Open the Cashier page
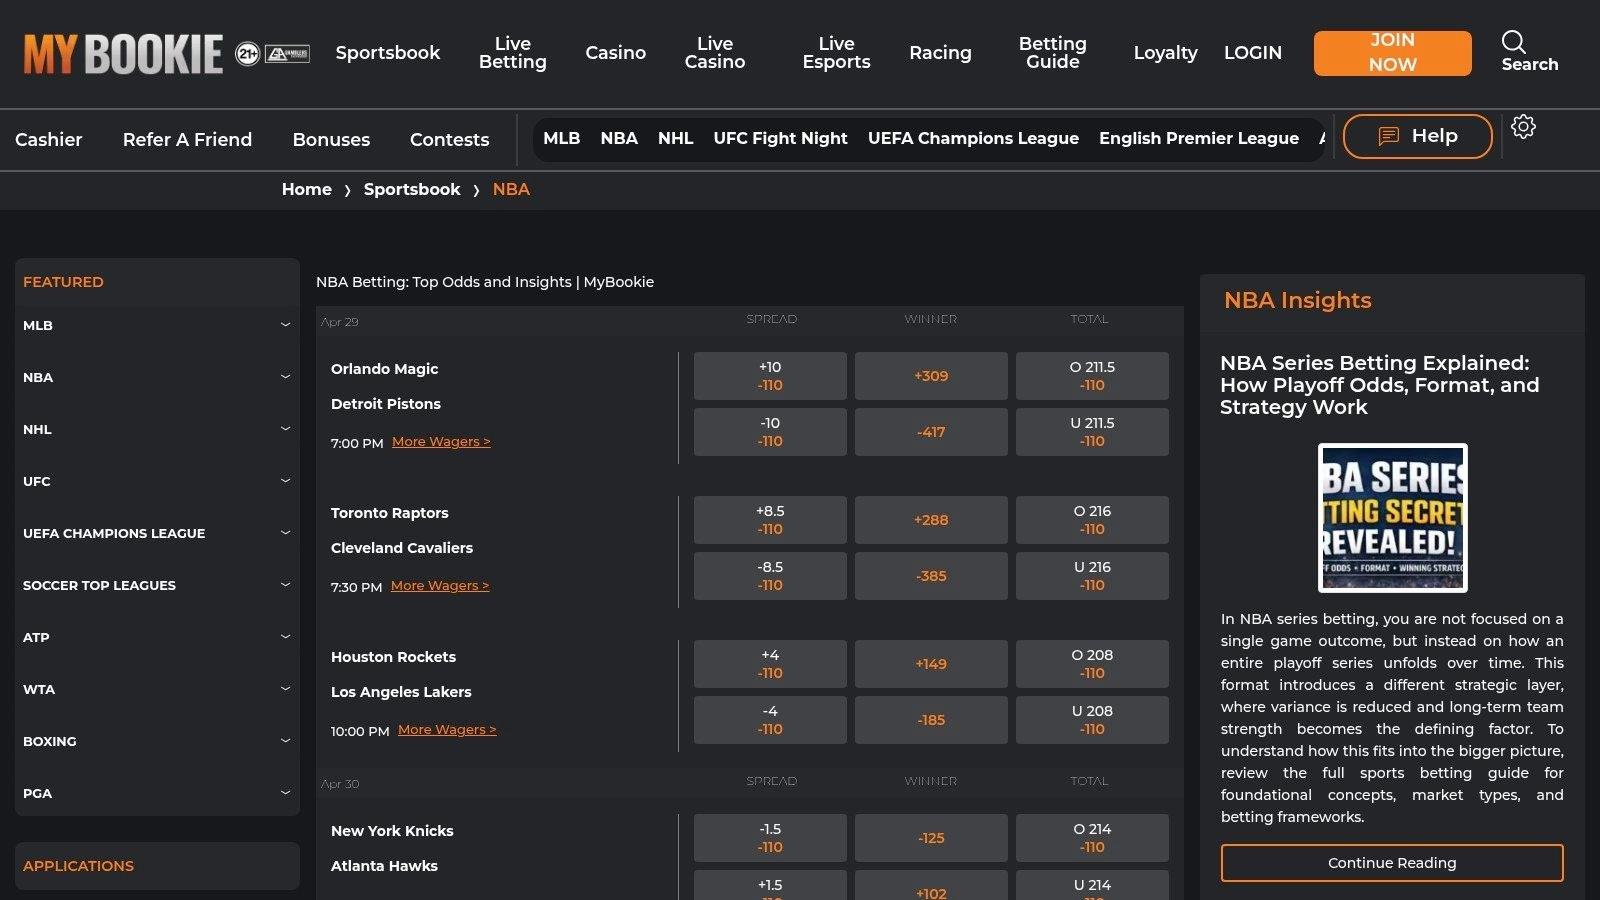This screenshot has height=900, width=1600. pyautogui.click(x=48, y=140)
